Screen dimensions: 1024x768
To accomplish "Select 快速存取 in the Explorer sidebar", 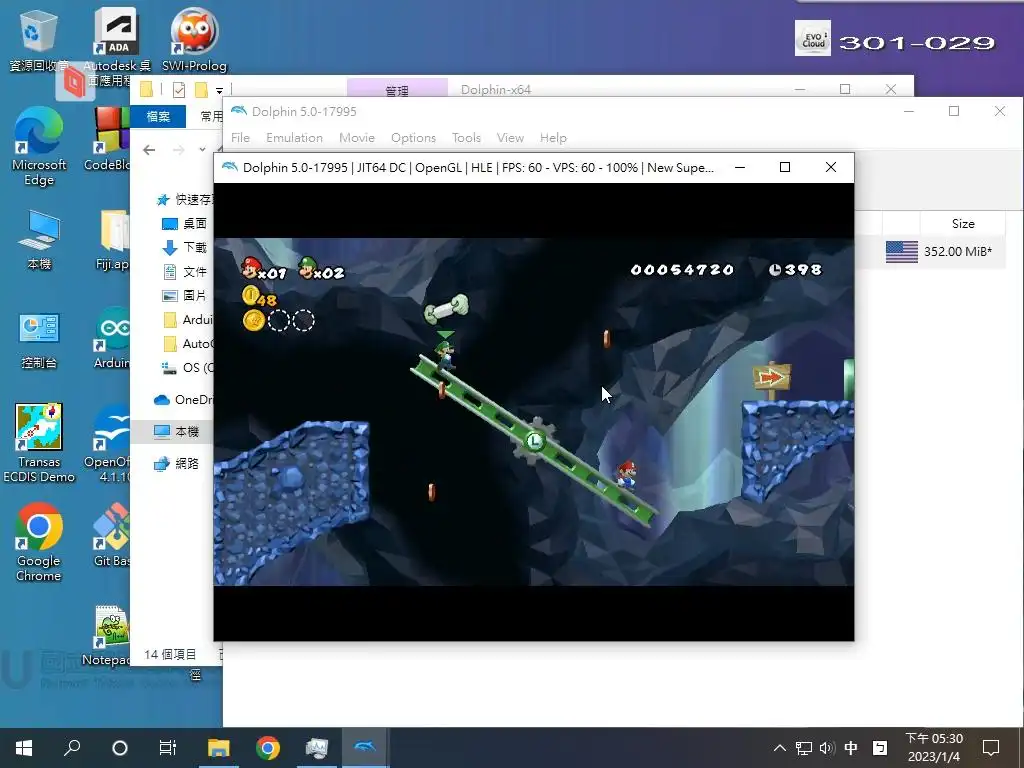I will coord(186,199).
